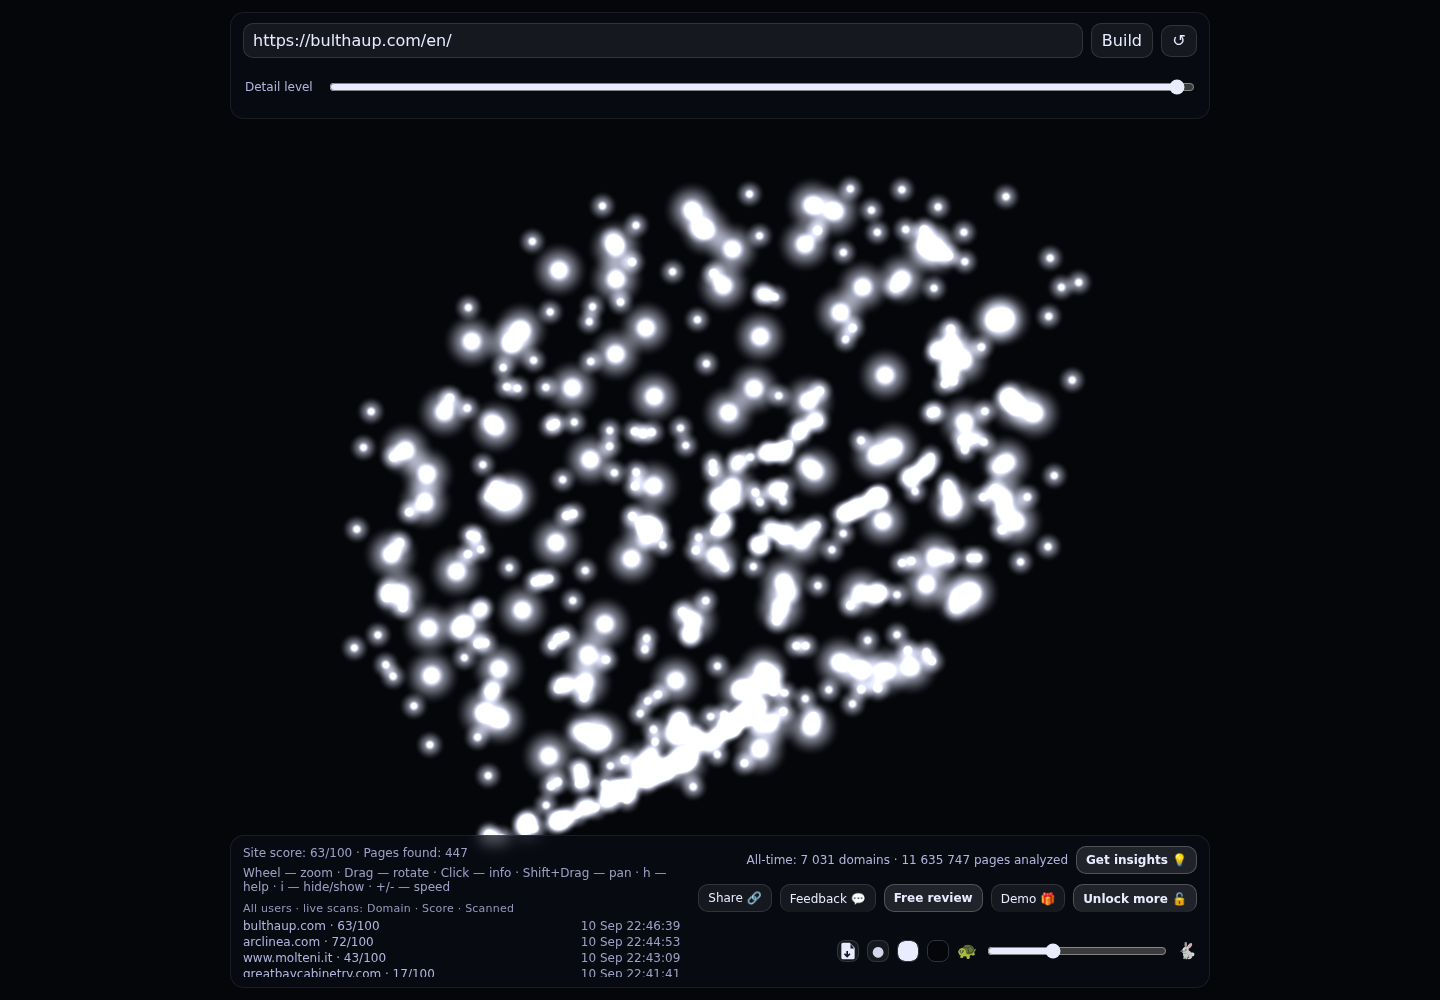The image size is (1440, 1000).
Task: Click the reset/reload arrow icon button
Action: [x=1179, y=41]
